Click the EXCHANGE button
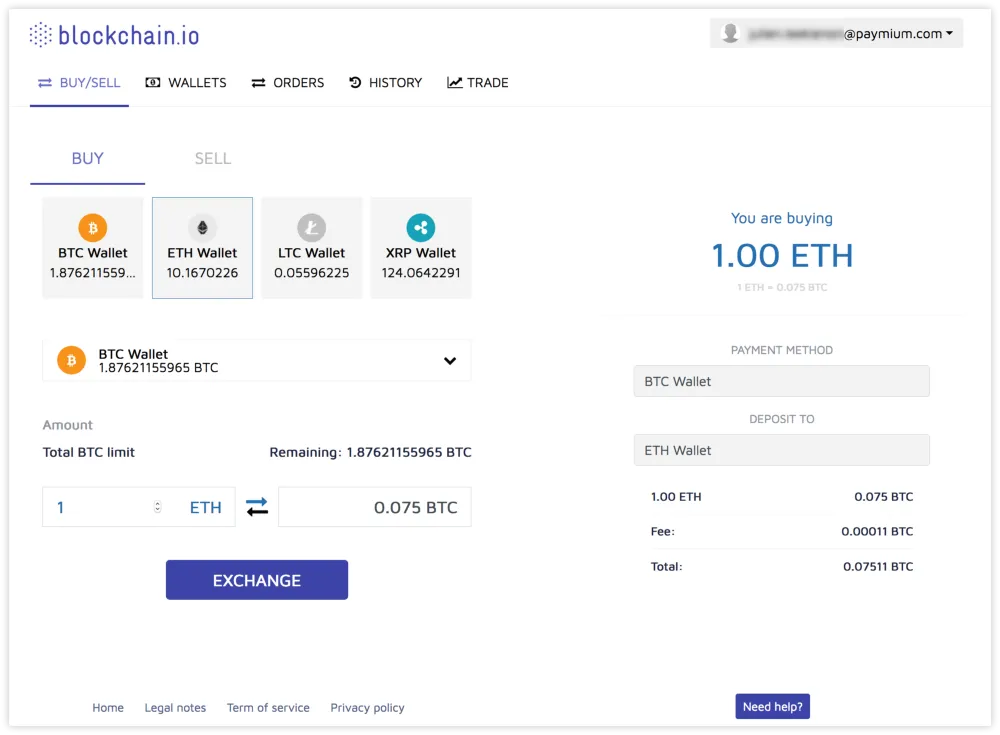 (x=257, y=580)
